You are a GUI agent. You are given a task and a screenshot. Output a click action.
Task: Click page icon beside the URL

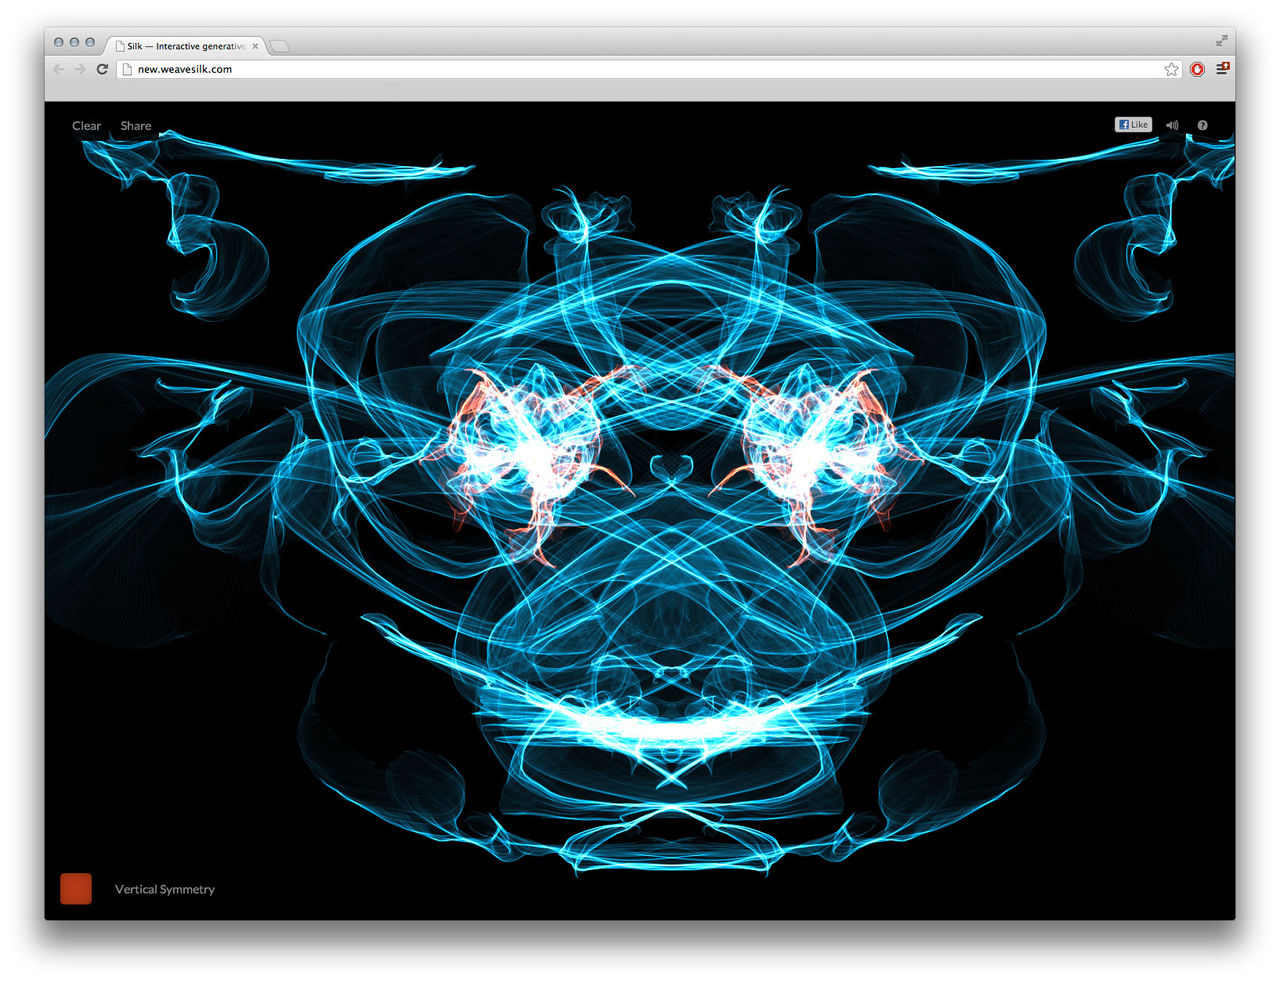coord(127,69)
